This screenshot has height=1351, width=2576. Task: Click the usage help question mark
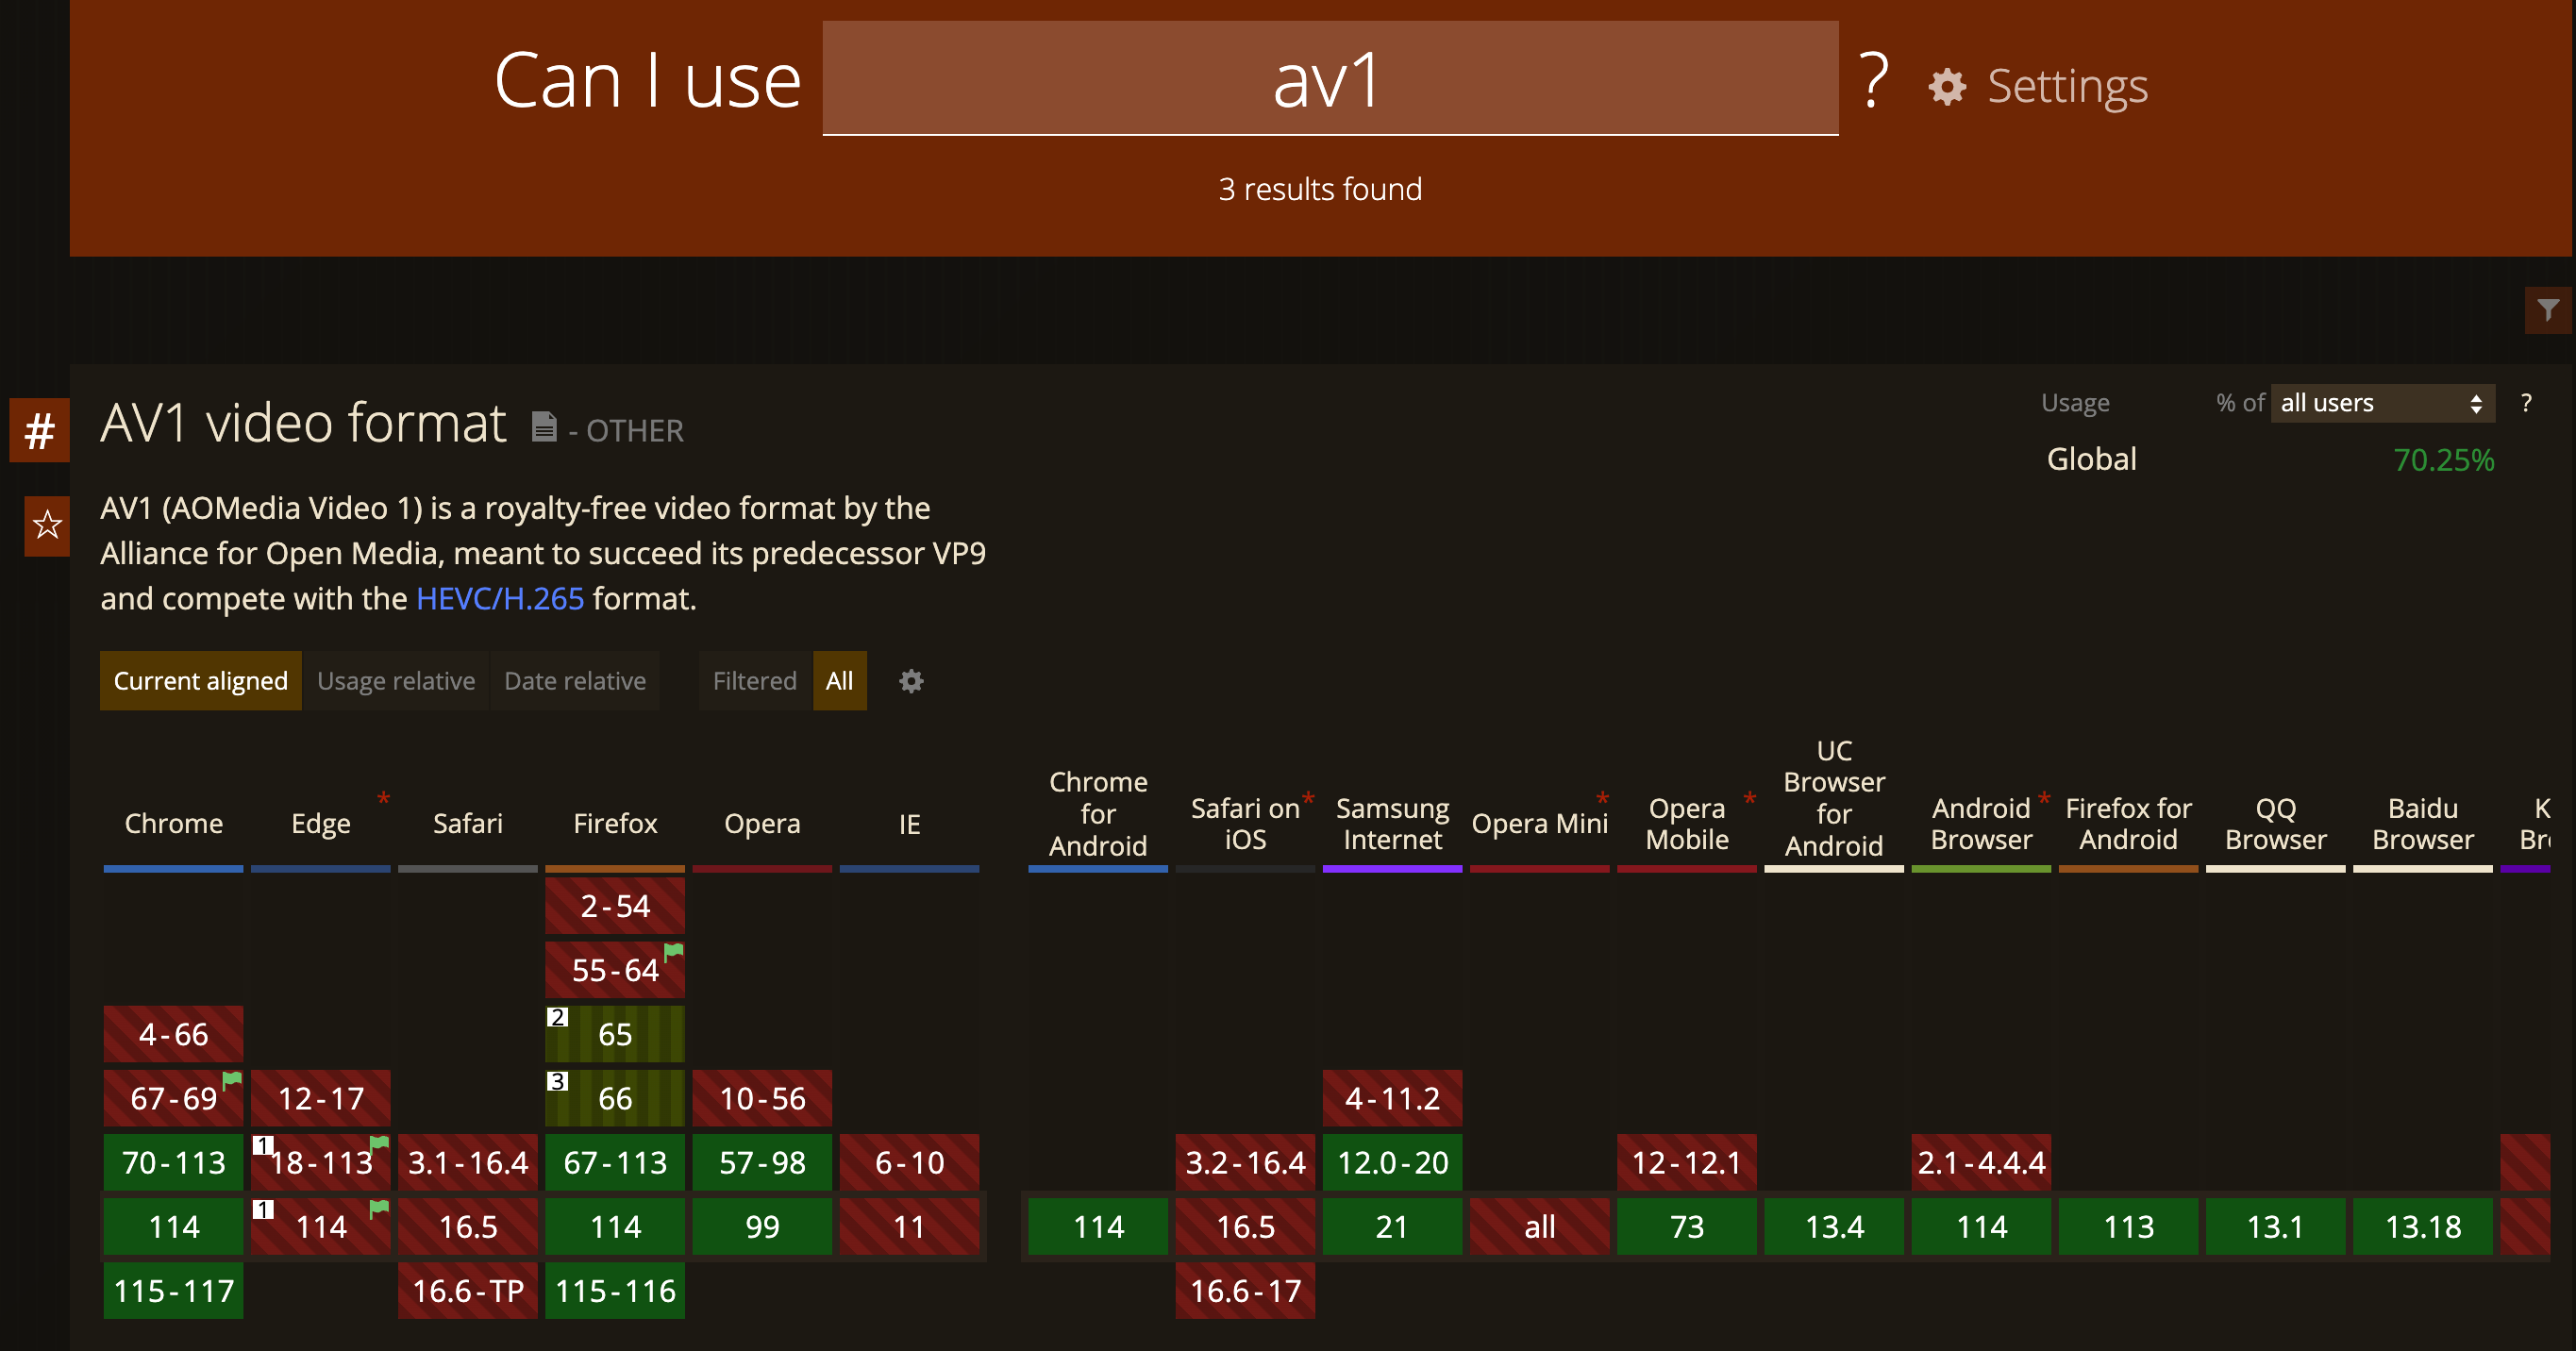coord(2526,403)
